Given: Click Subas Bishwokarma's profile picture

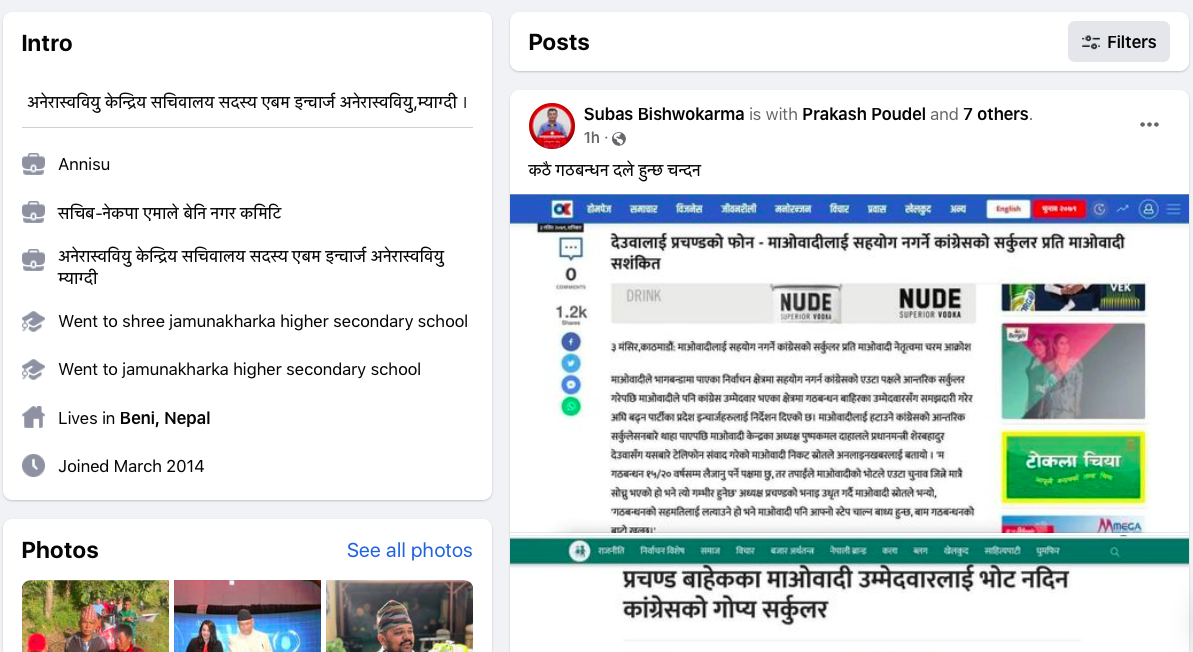Looking at the screenshot, I should pyautogui.click(x=552, y=126).
